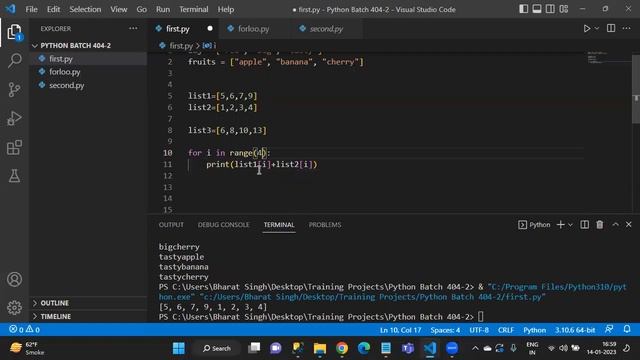Open the Manage gear settings
Viewport: 640px width, 360px height.
(x=14, y=307)
